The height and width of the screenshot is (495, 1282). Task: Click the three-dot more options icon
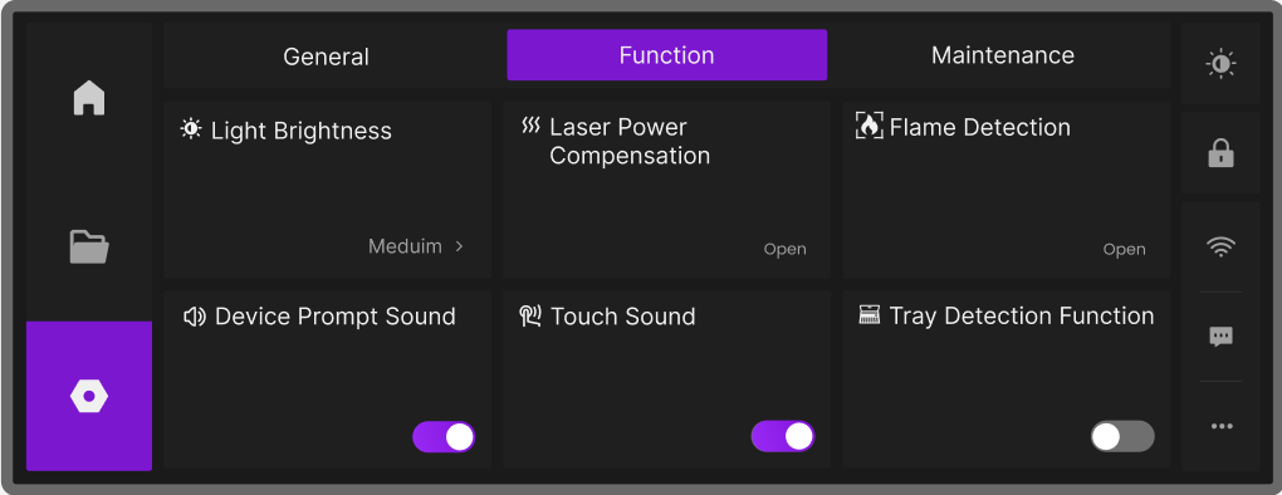click(x=1221, y=426)
